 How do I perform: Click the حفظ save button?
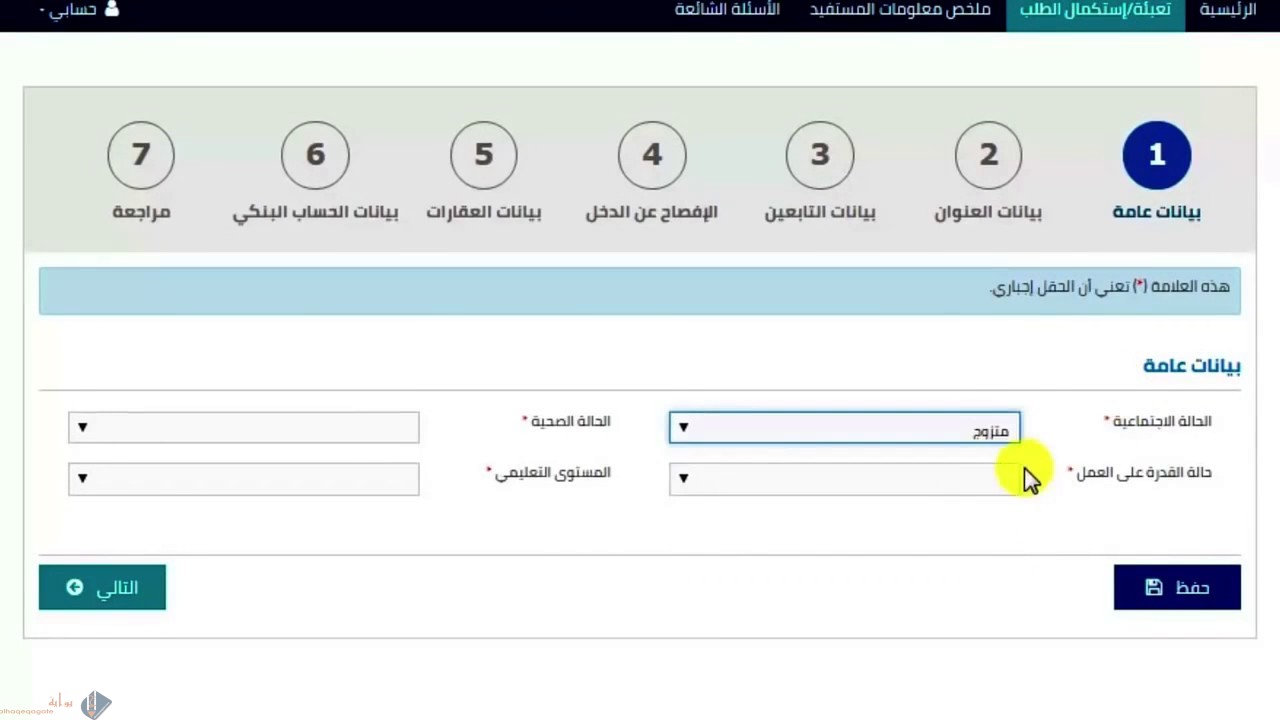pyautogui.click(x=1177, y=587)
